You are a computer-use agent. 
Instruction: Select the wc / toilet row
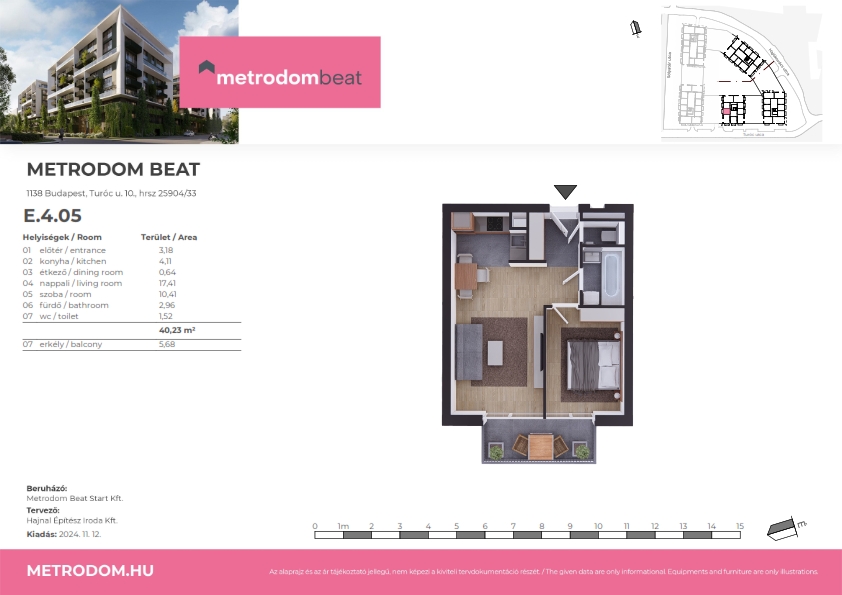tap(132, 316)
